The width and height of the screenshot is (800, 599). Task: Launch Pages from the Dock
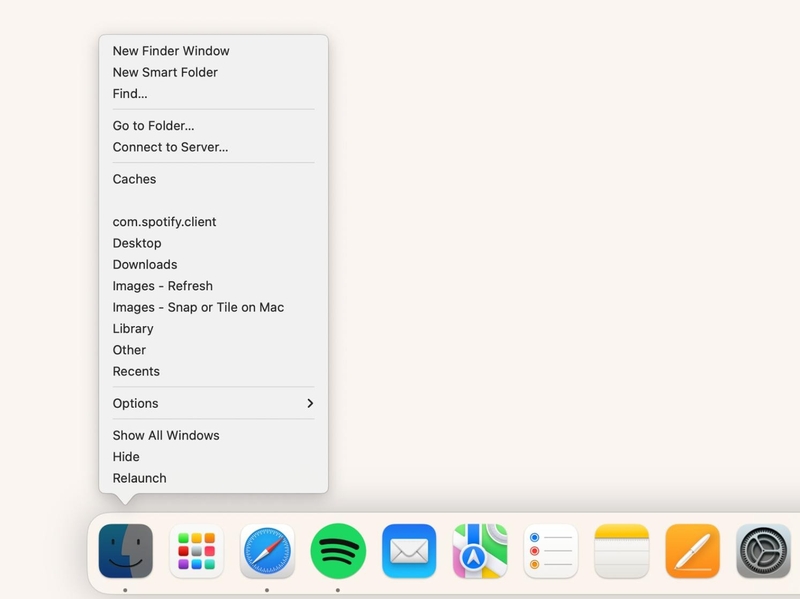[x=693, y=551]
